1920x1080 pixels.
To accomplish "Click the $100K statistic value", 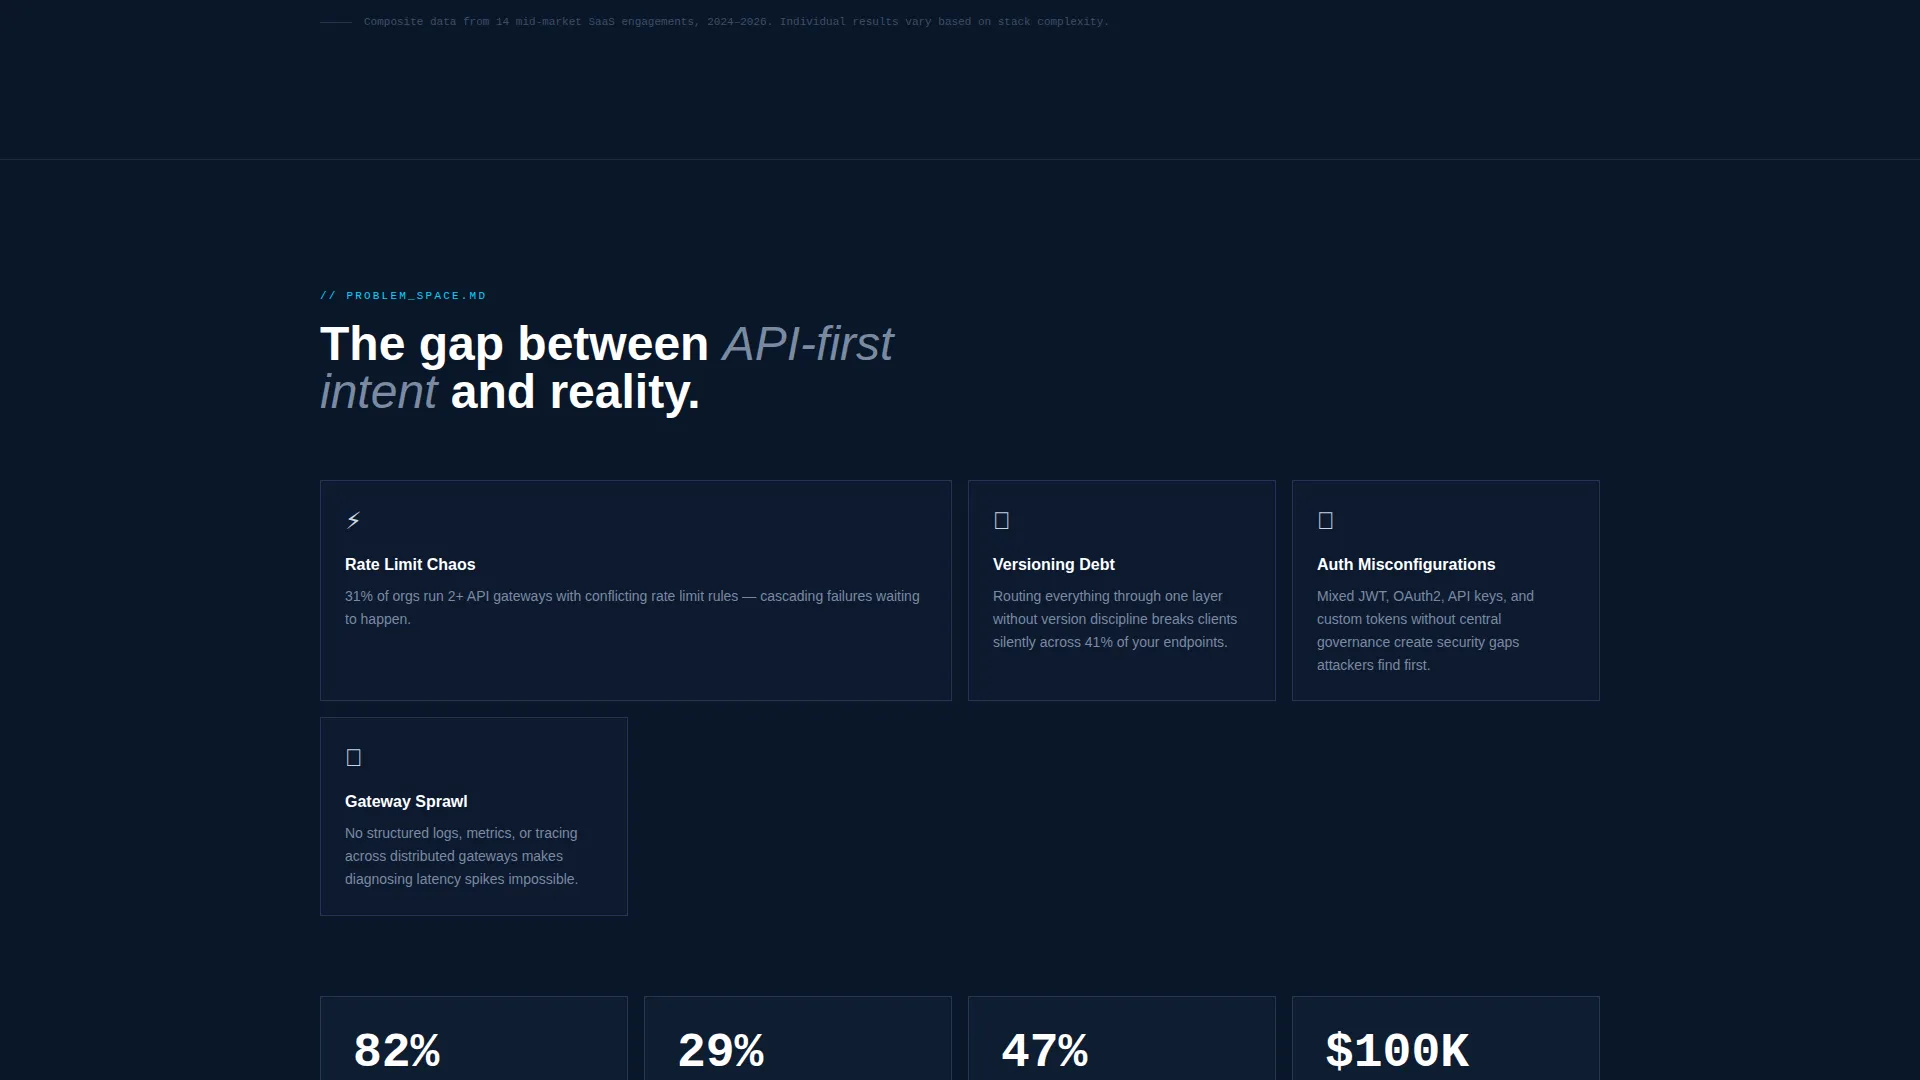I will (1397, 1051).
